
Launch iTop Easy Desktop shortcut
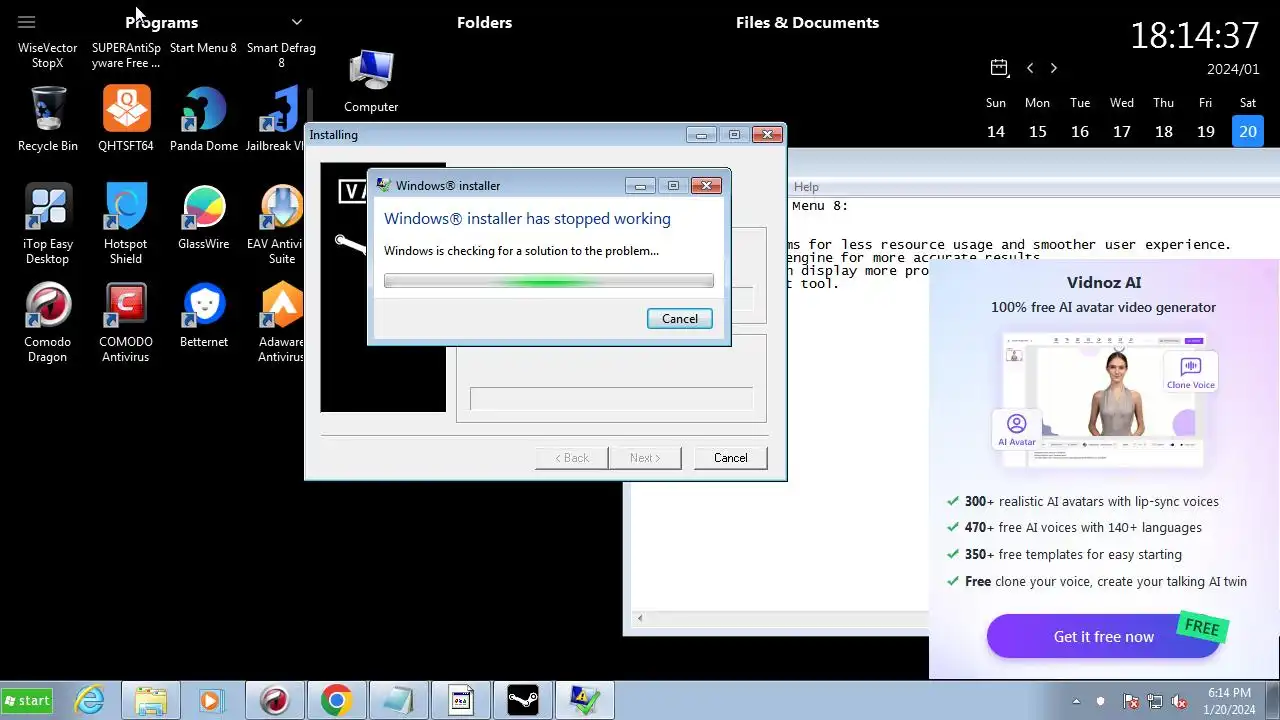tap(48, 224)
